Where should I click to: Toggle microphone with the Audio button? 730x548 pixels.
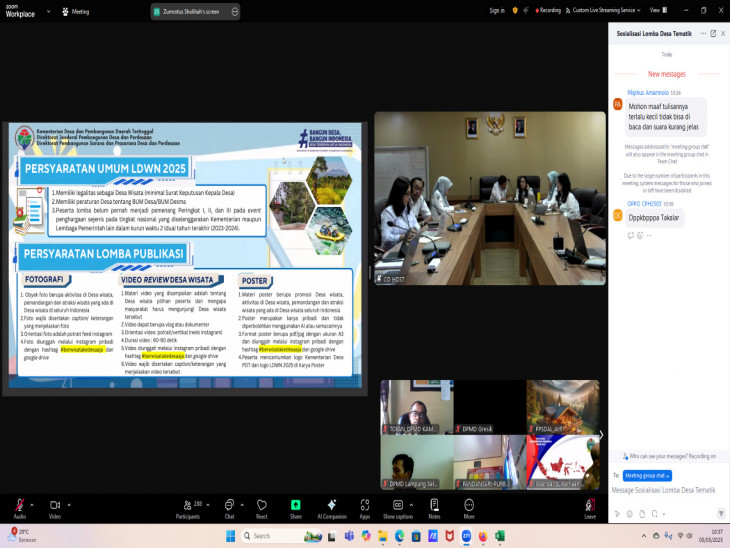pos(20,508)
